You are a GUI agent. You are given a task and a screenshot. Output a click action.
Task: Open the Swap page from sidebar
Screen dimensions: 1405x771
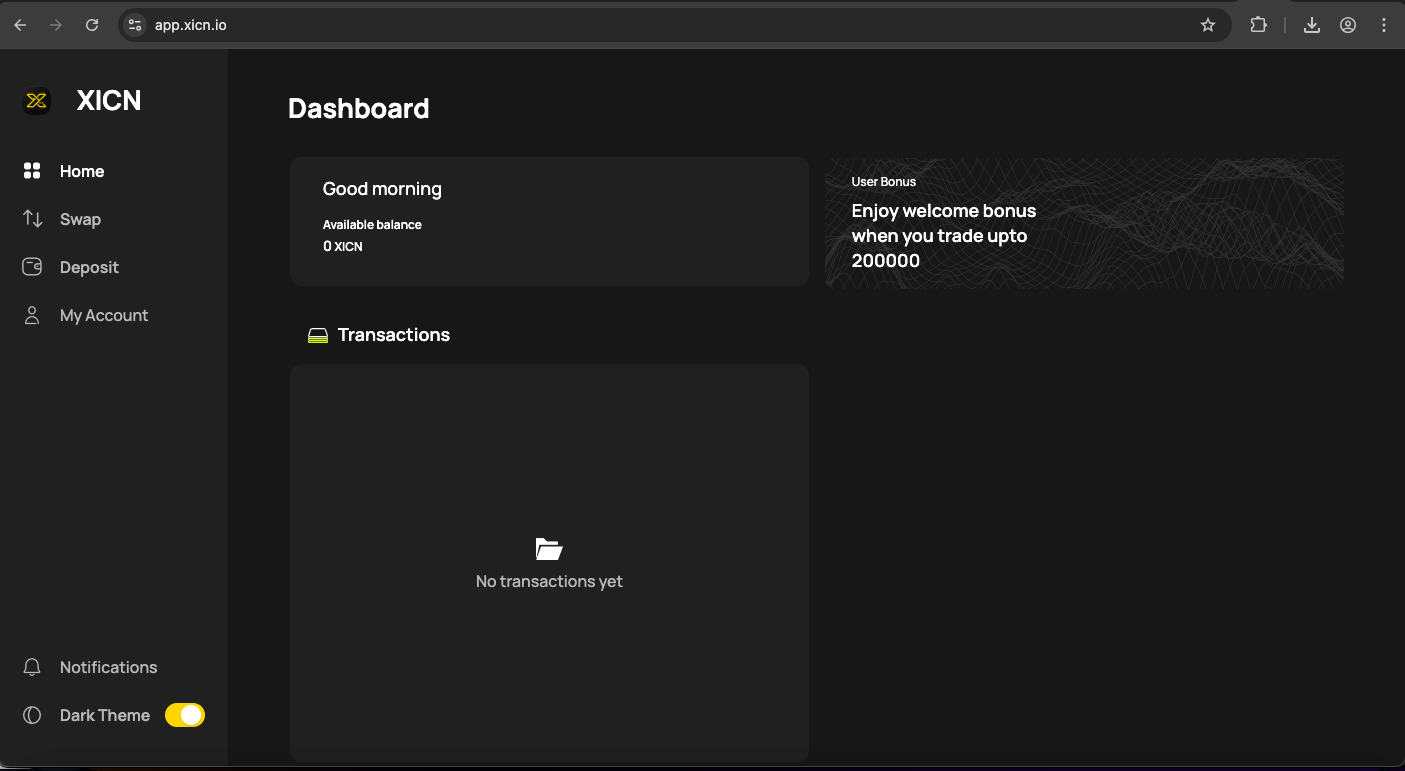pyautogui.click(x=80, y=219)
